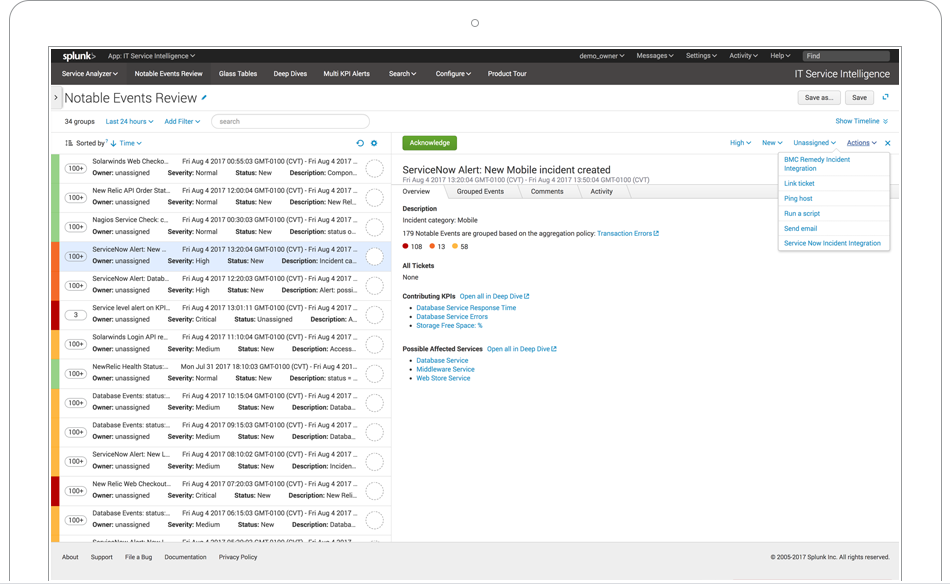Open the demo_owner user menu

point(602,56)
